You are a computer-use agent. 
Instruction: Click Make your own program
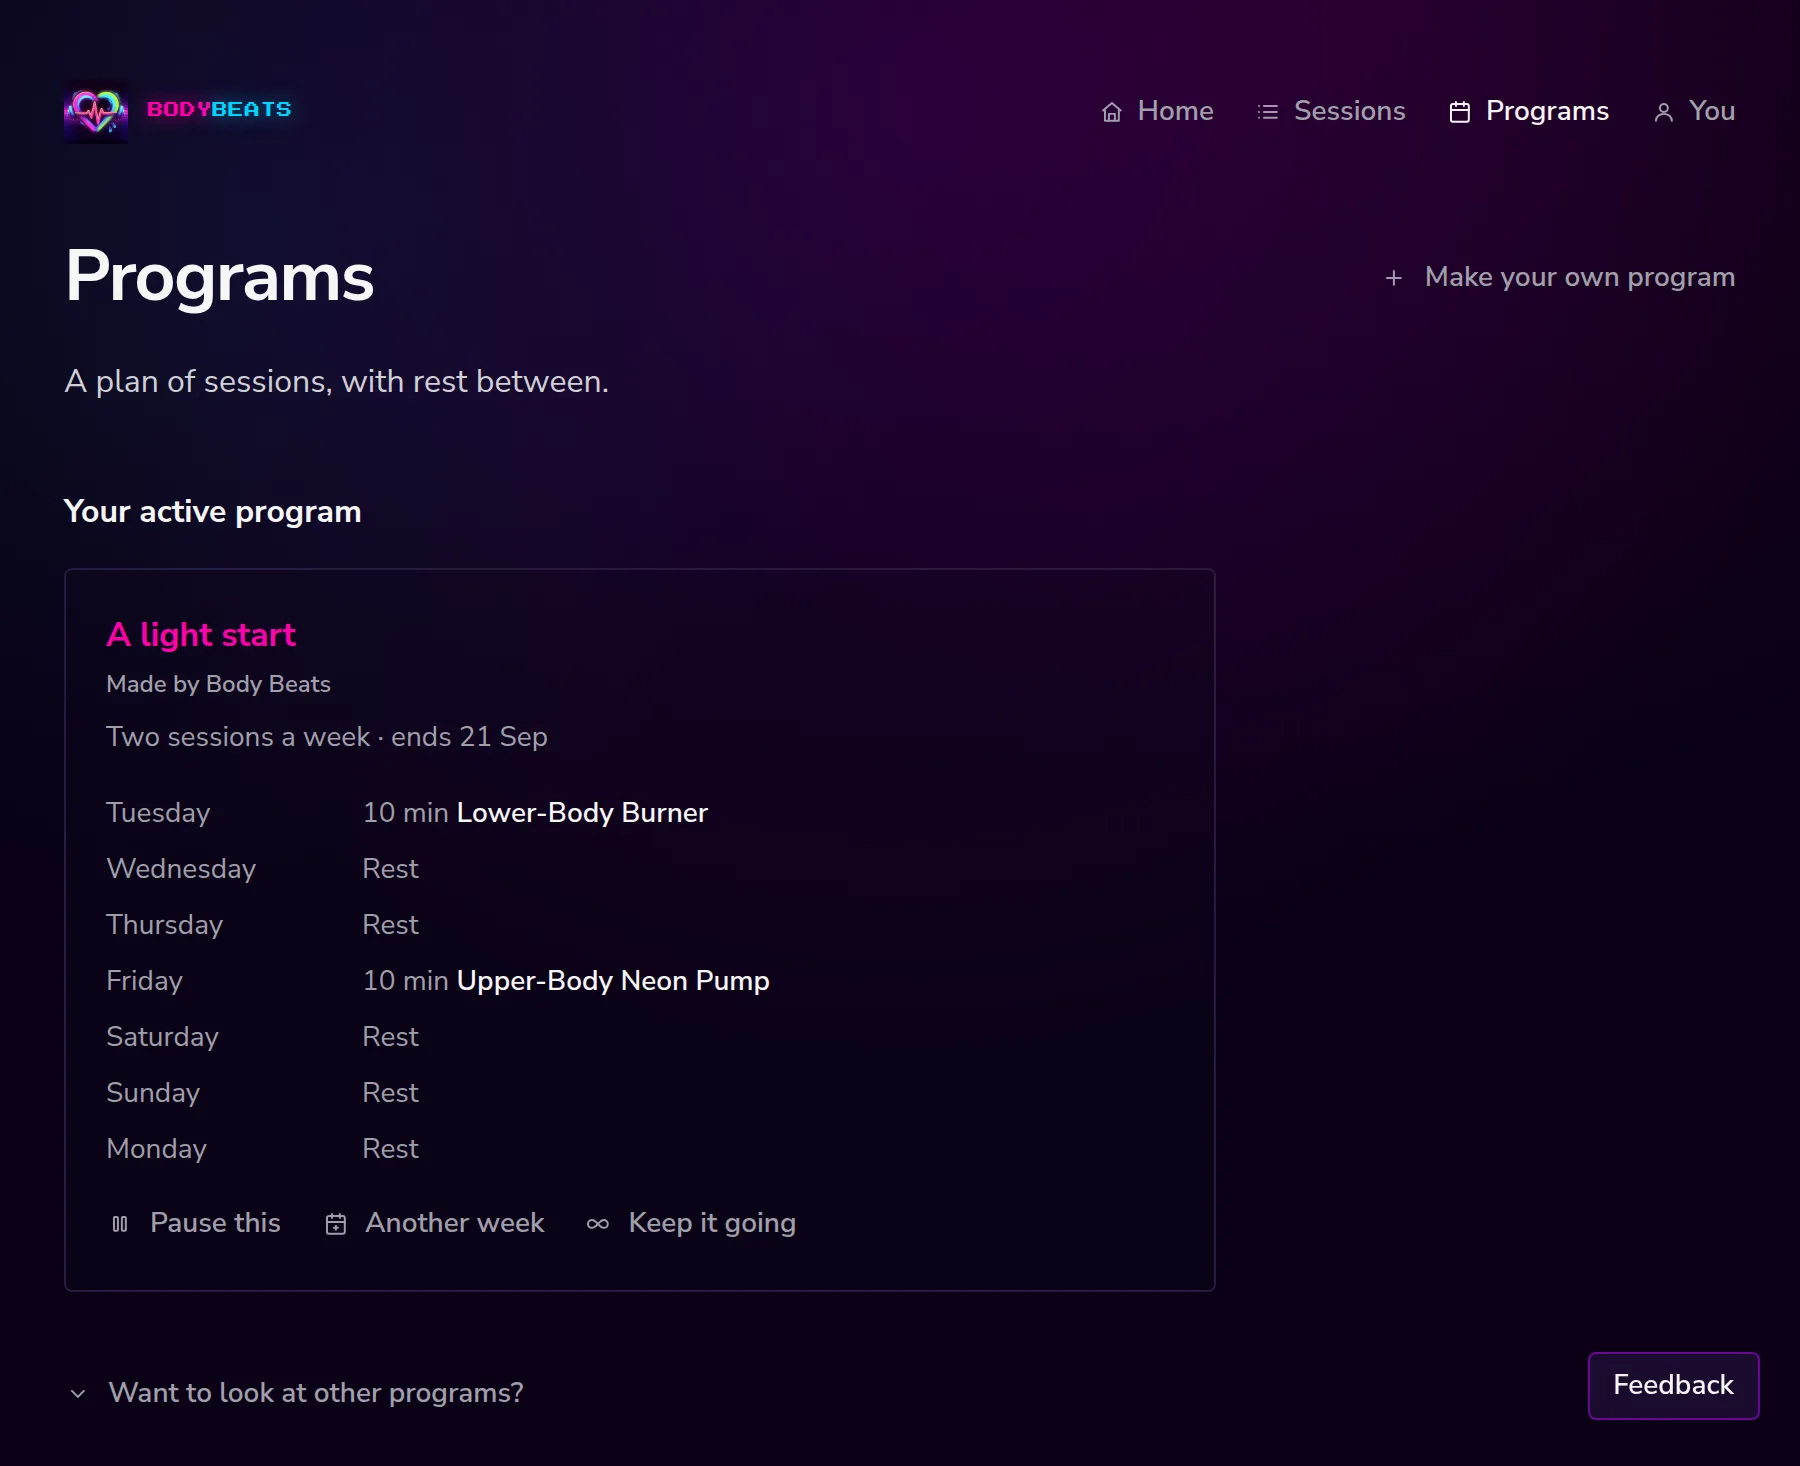tap(1559, 277)
